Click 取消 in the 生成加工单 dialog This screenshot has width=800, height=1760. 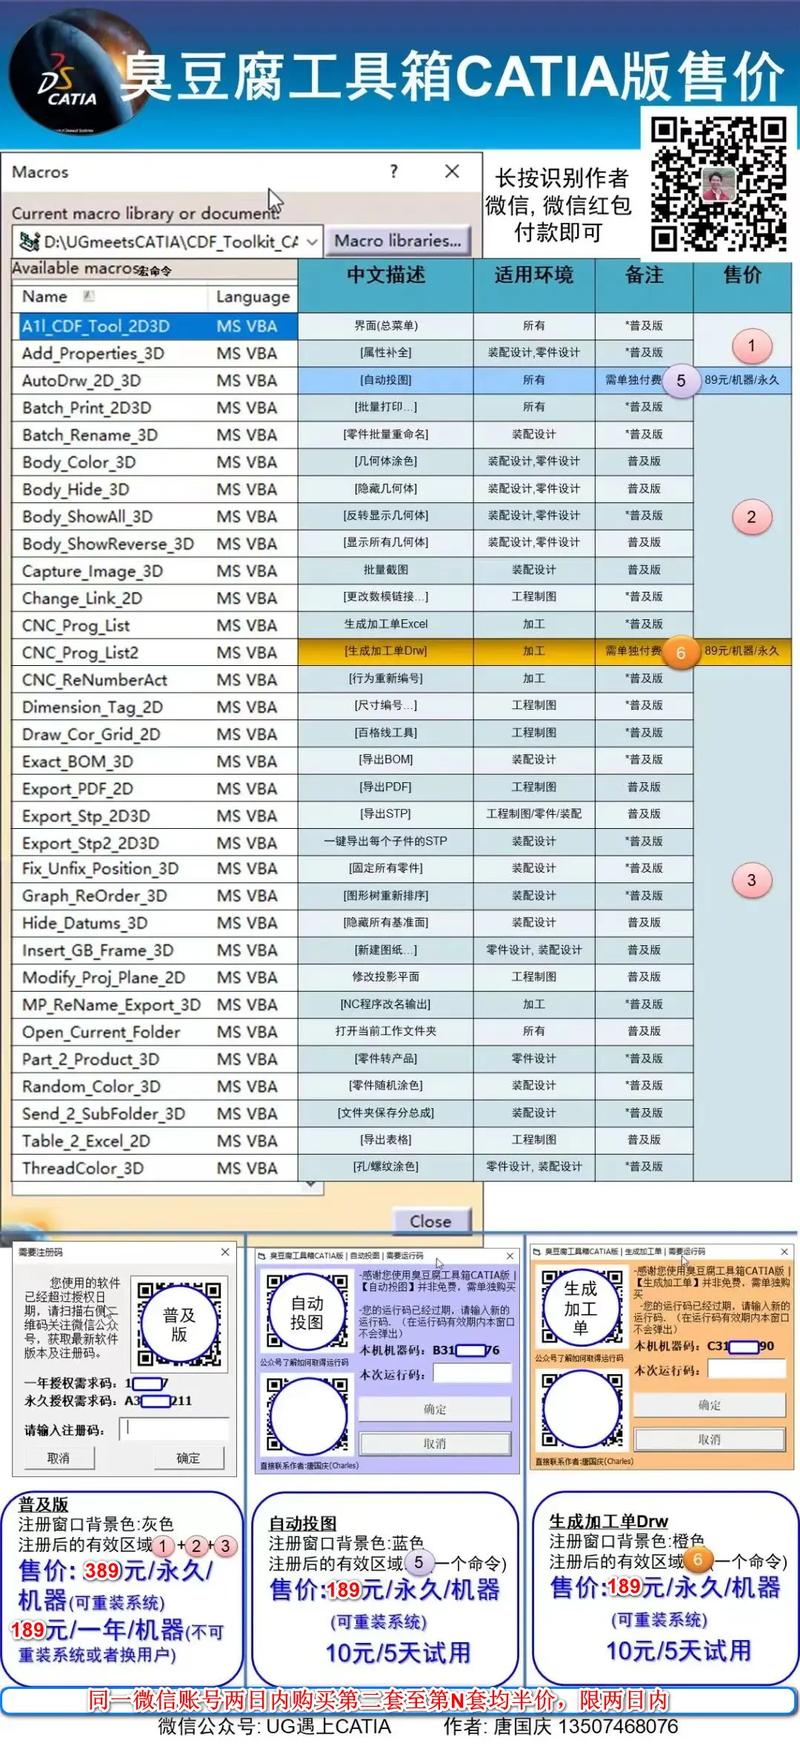coord(710,1439)
